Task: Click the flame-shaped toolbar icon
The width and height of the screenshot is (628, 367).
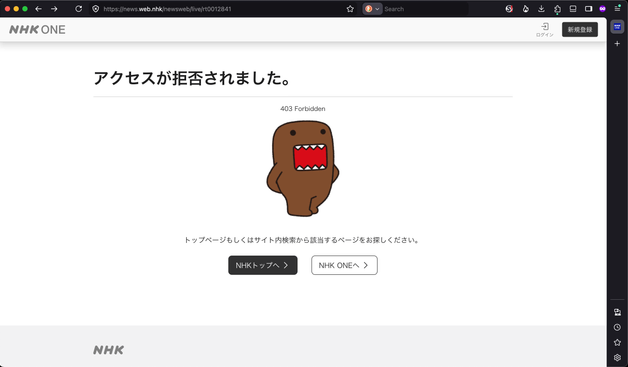Action: [525, 9]
